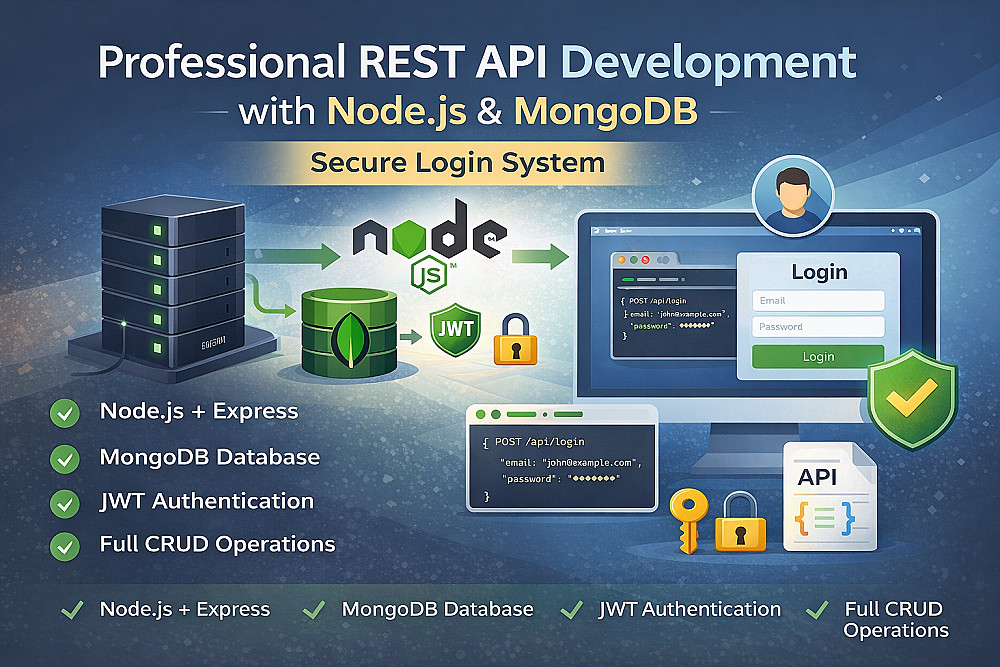The height and width of the screenshot is (667, 1000).
Task: Toggle the circled check beside bold Node.js + Express
Action: (x=64, y=414)
